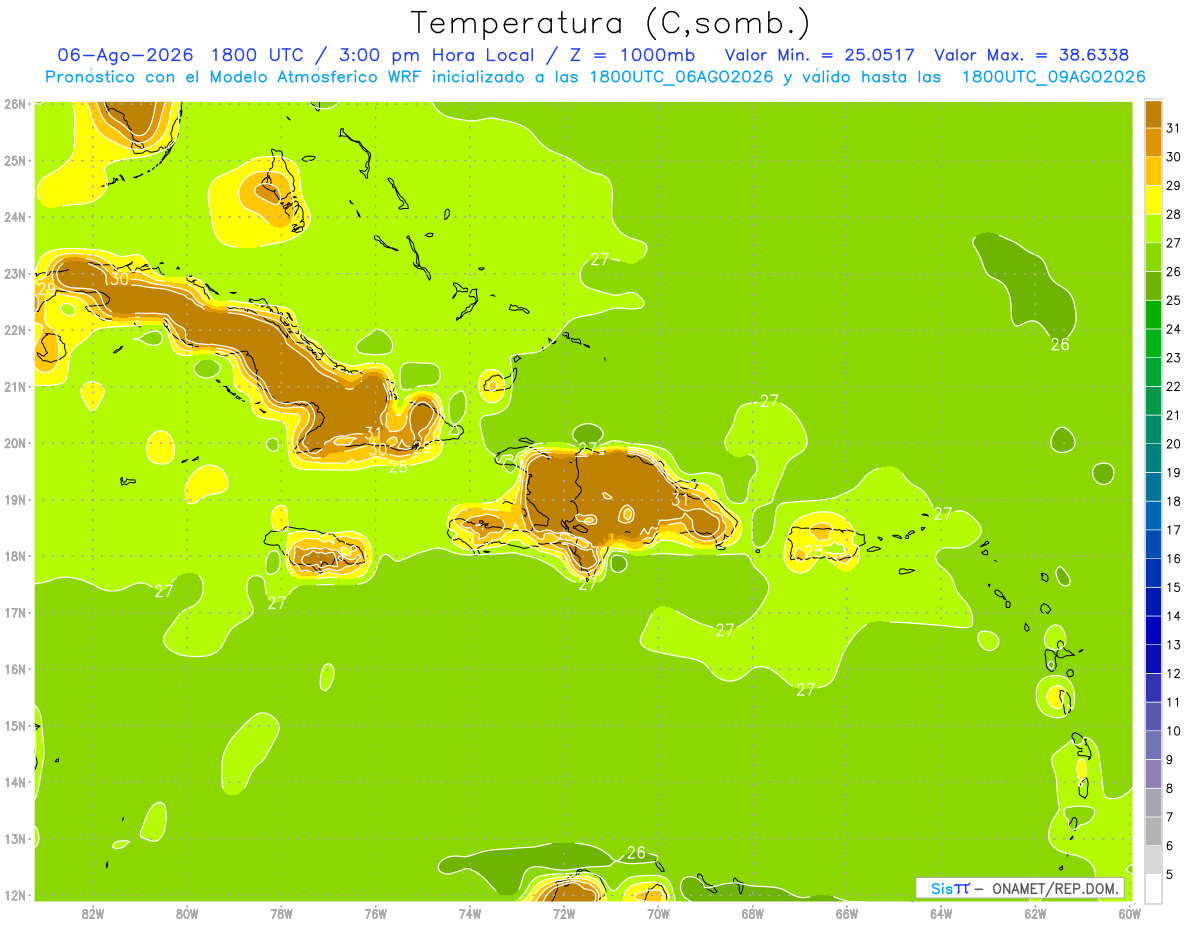Click the 76W longitude label
The image size is (1200, 927).
pos(375,913)
